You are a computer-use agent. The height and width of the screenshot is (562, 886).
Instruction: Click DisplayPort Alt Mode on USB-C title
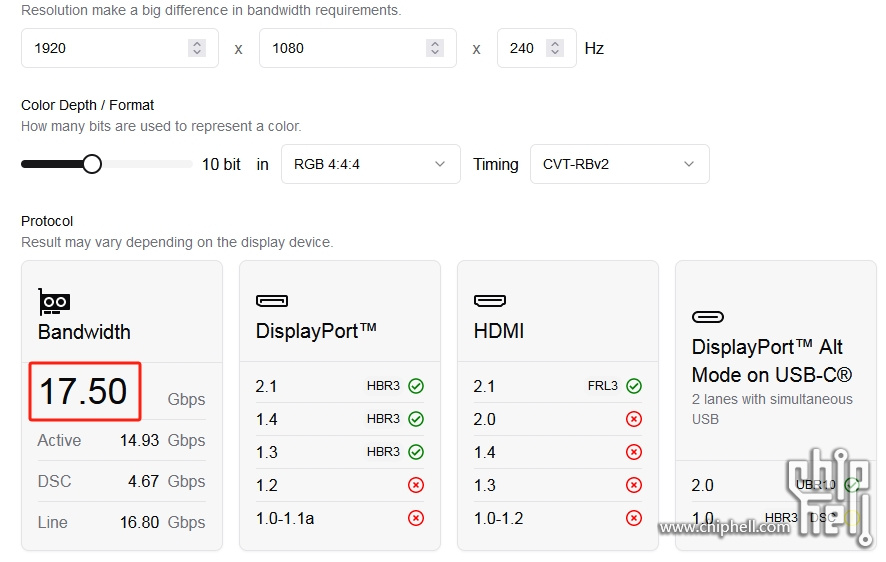tap(772, 361)
